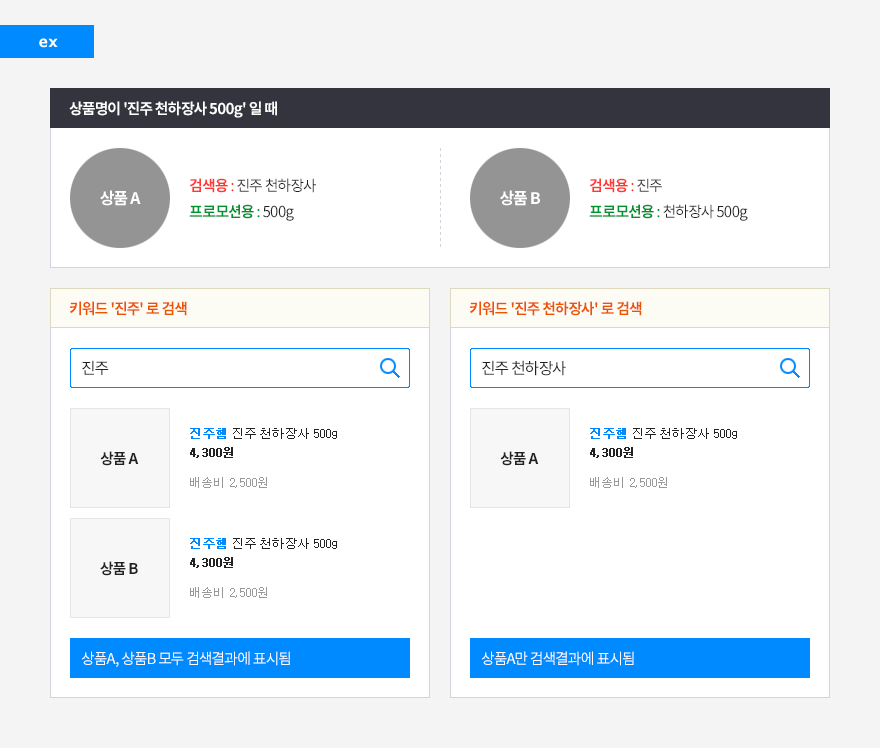
Task: Click the search icon in the '진주' search box
Action: point(389,368)
